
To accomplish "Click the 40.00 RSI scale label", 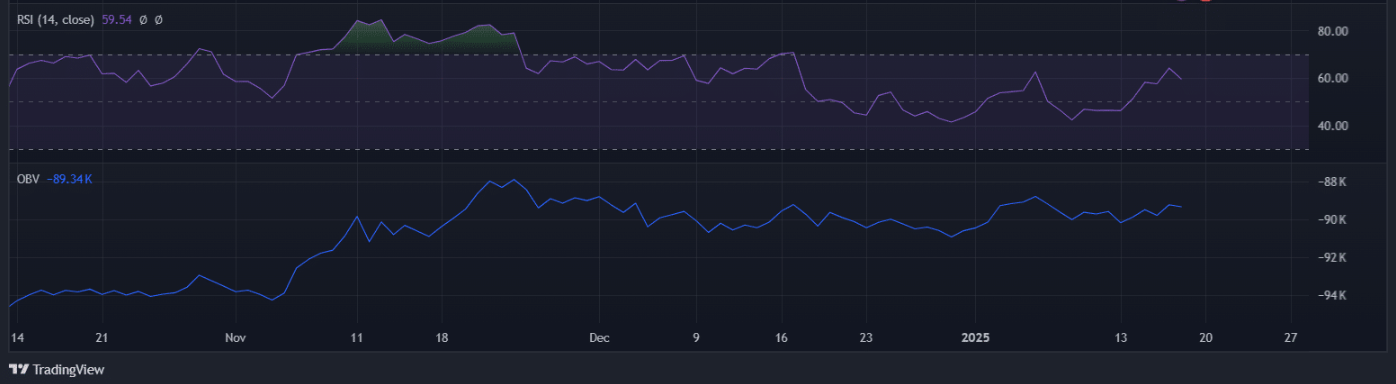I will pos(1334,126).
